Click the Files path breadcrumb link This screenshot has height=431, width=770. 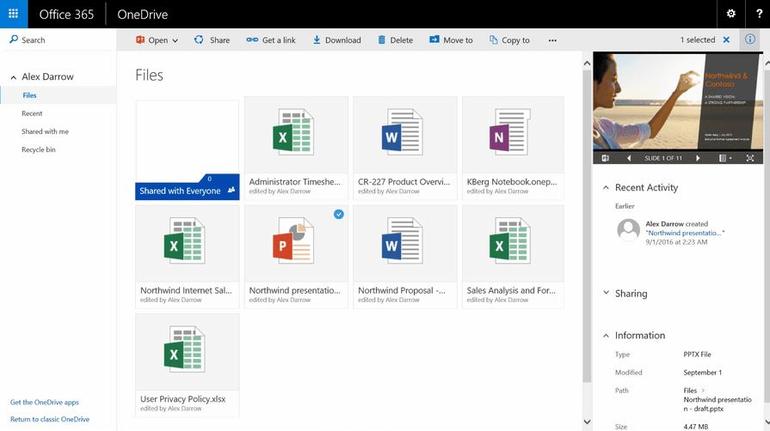(x=690, y=390)
